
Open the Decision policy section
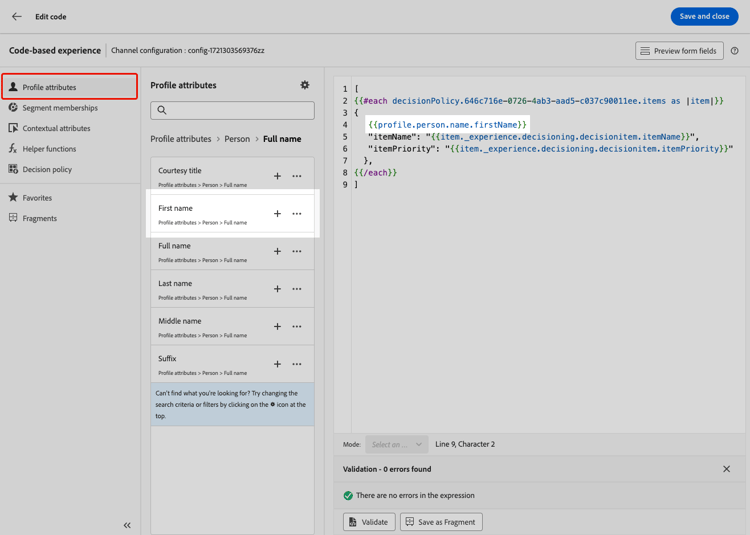coord(47,169)
